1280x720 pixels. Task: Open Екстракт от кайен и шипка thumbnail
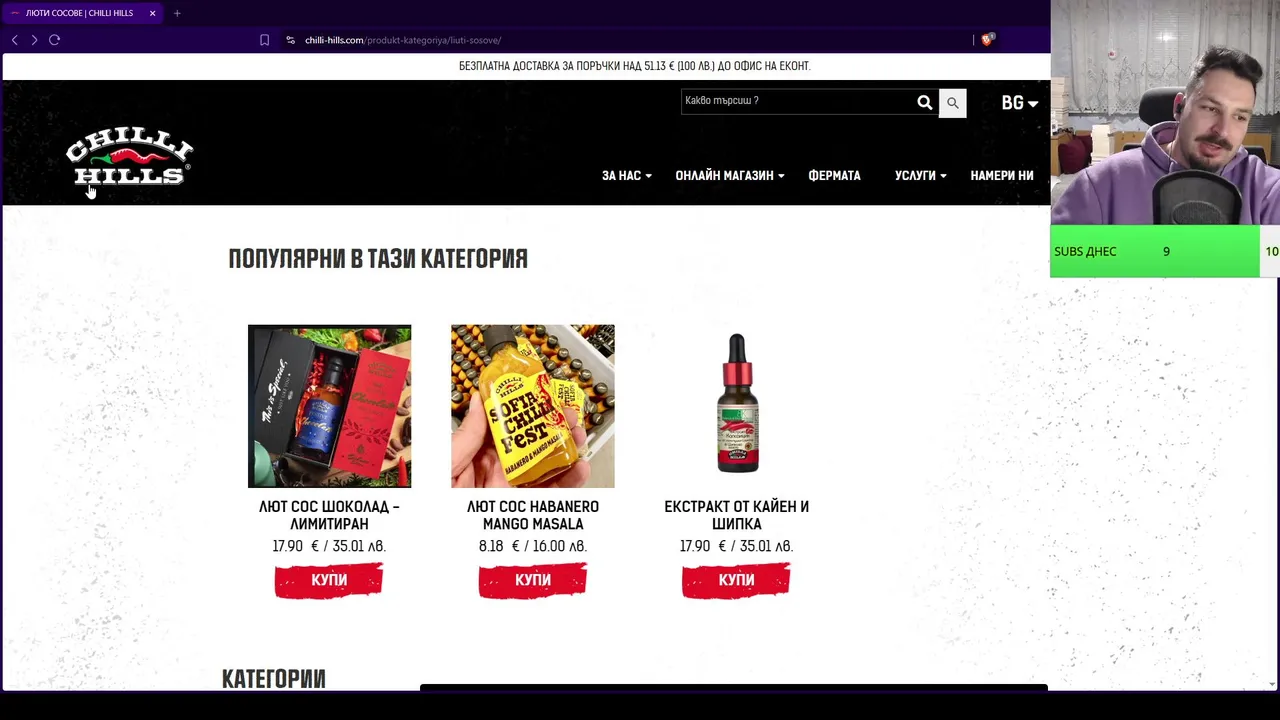tap(737, 405)
